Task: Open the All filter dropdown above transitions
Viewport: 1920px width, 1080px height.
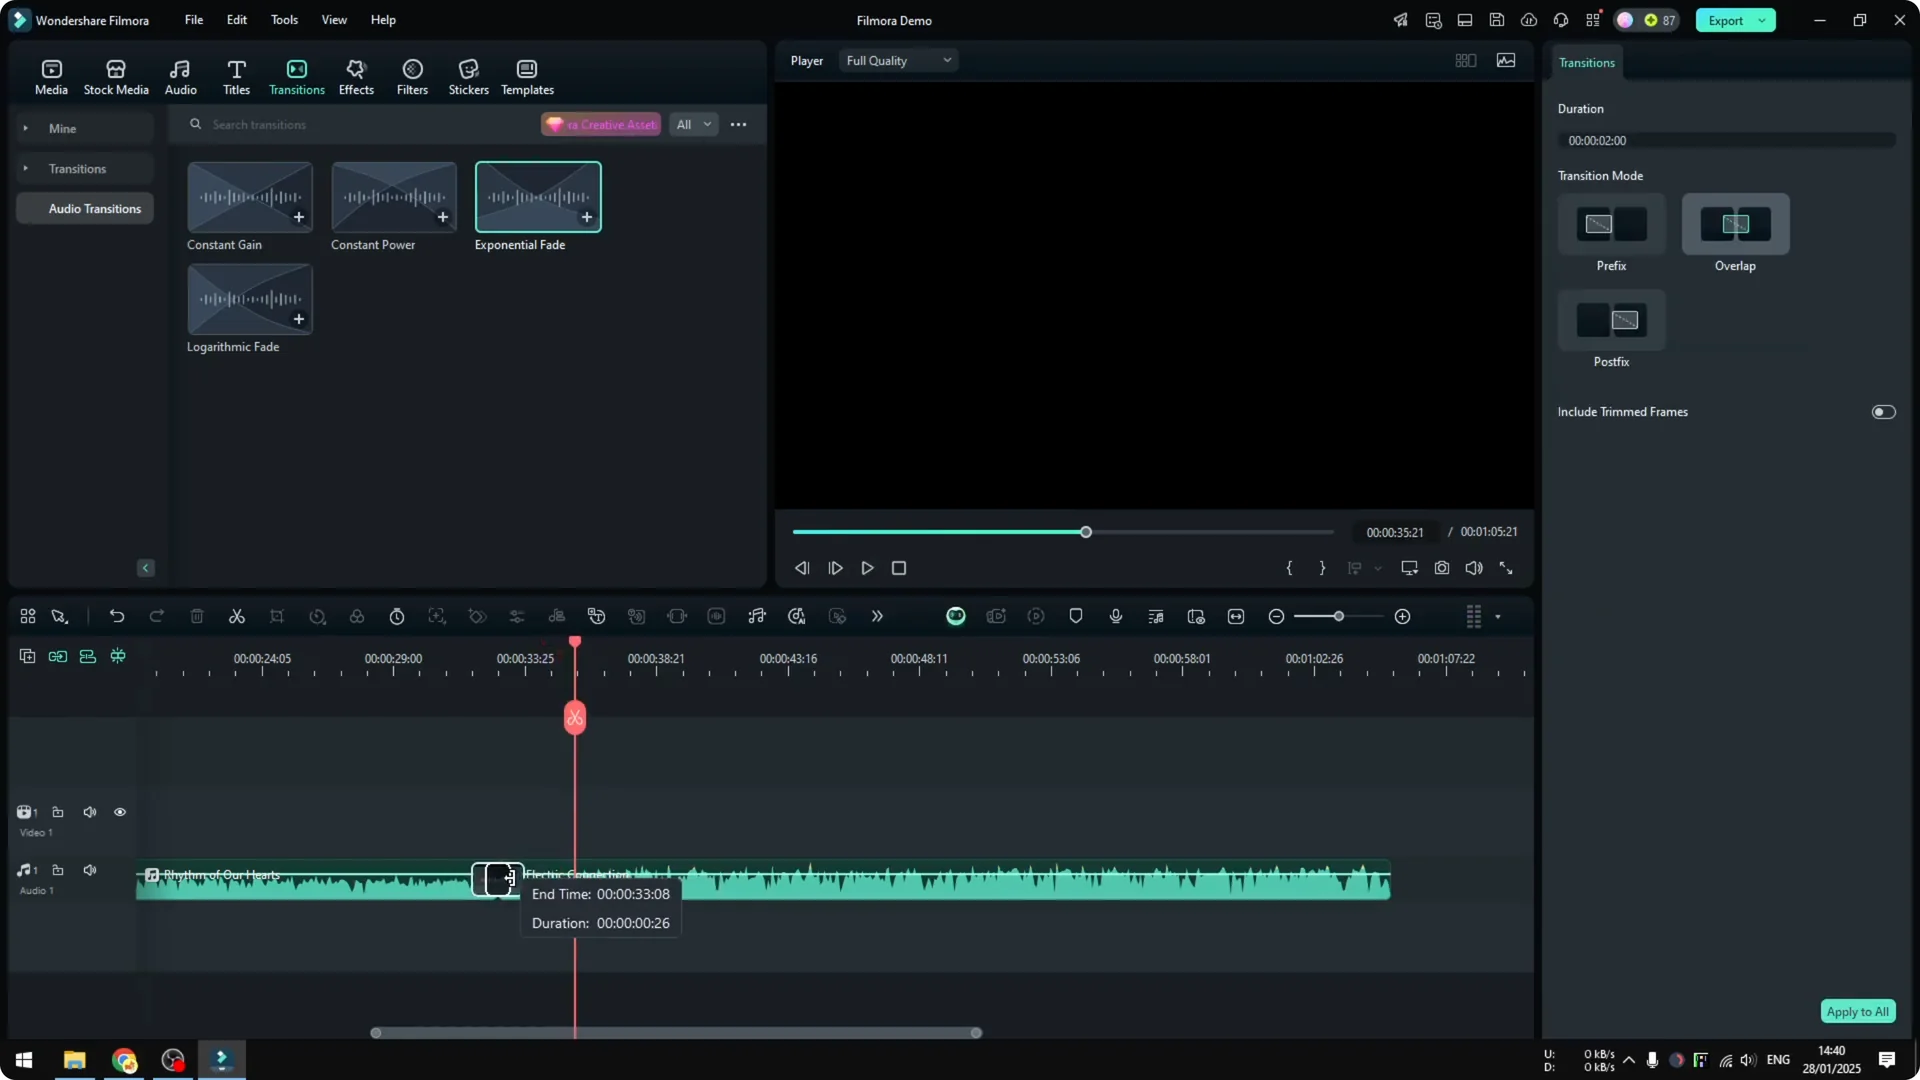Action: click(693, 124)
